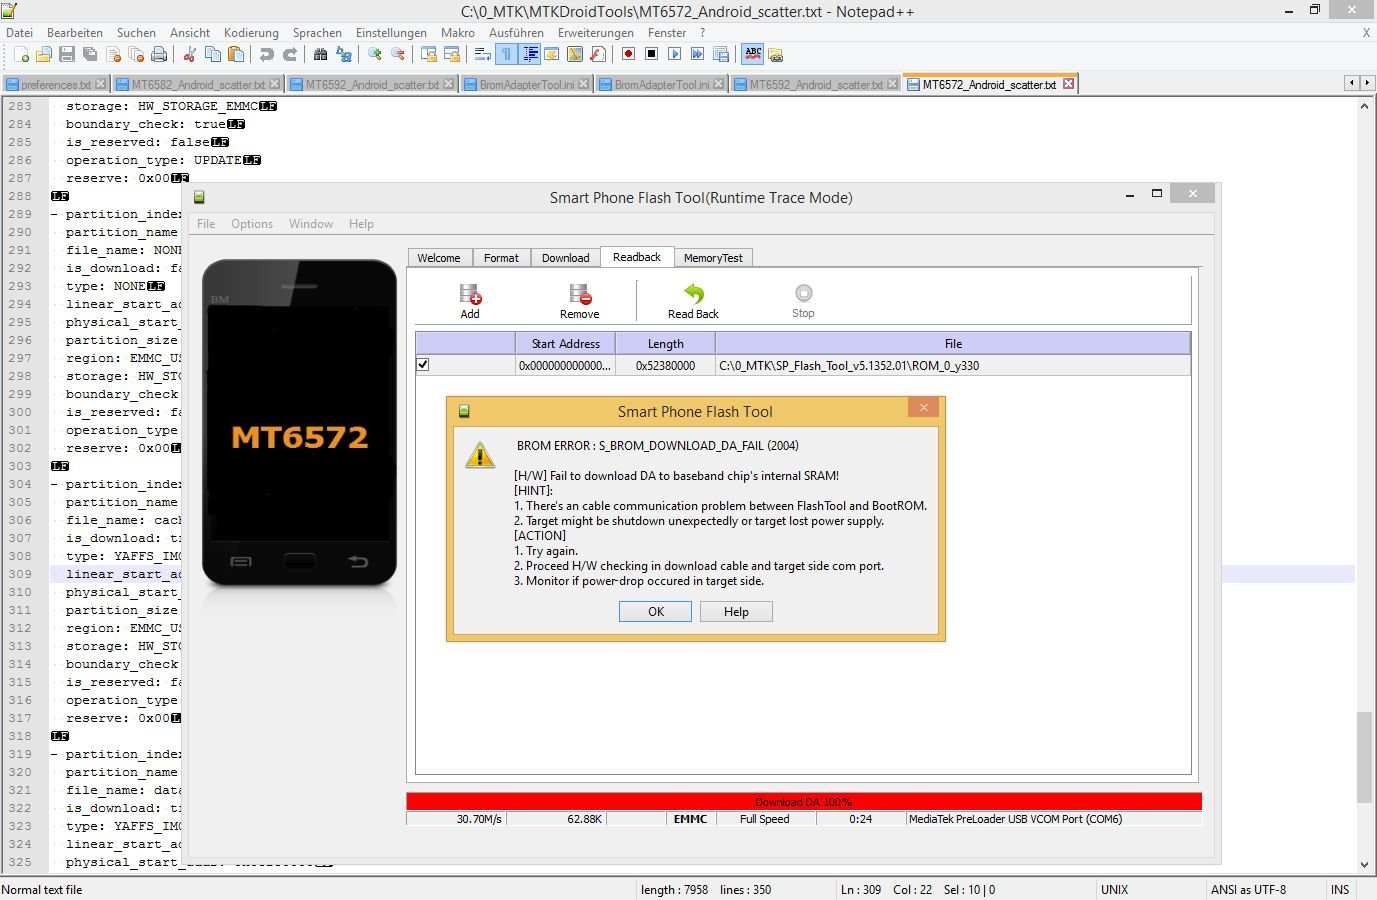The height and width of the screenshot is (900, 1377).
Task: Click scrollbar down arrow in Notepad++
Action: pos(1365,865)
